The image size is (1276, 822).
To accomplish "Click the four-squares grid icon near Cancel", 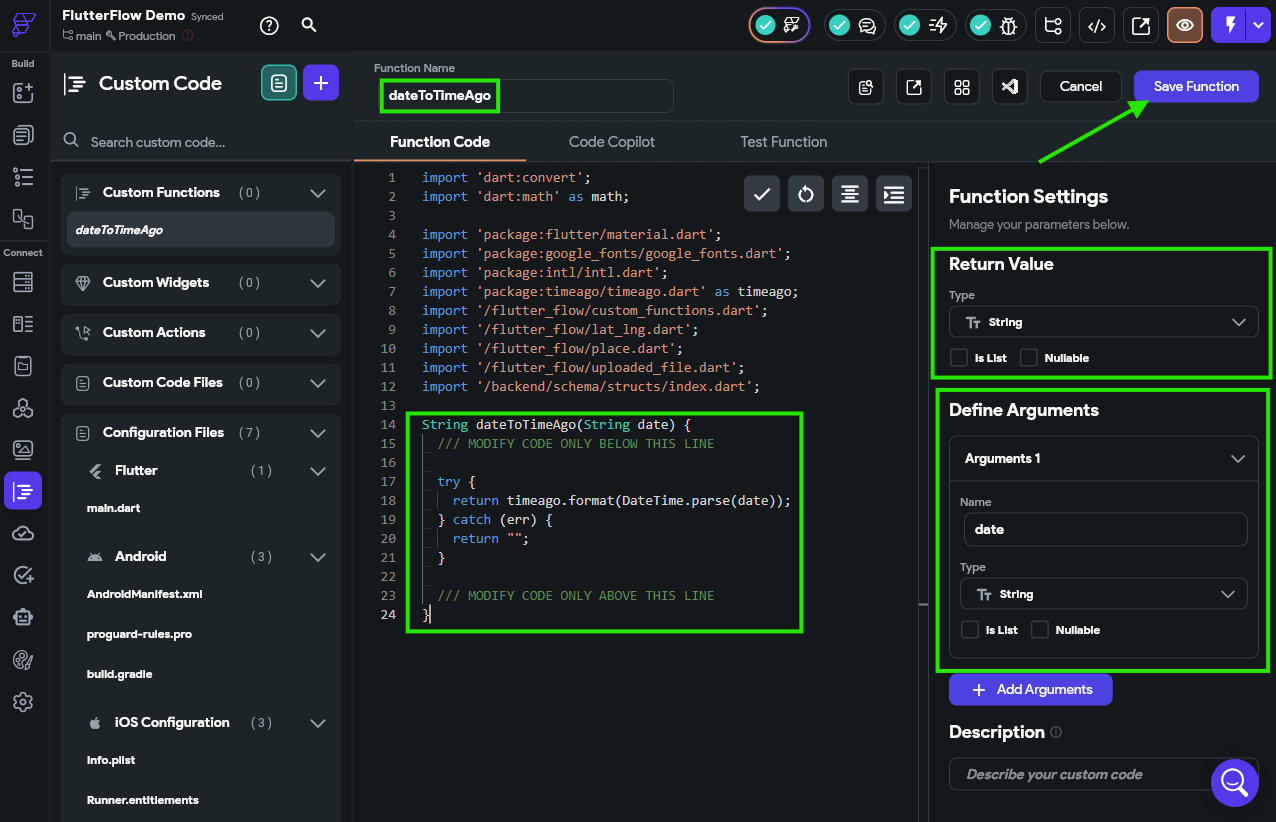I will click(962, 87).
